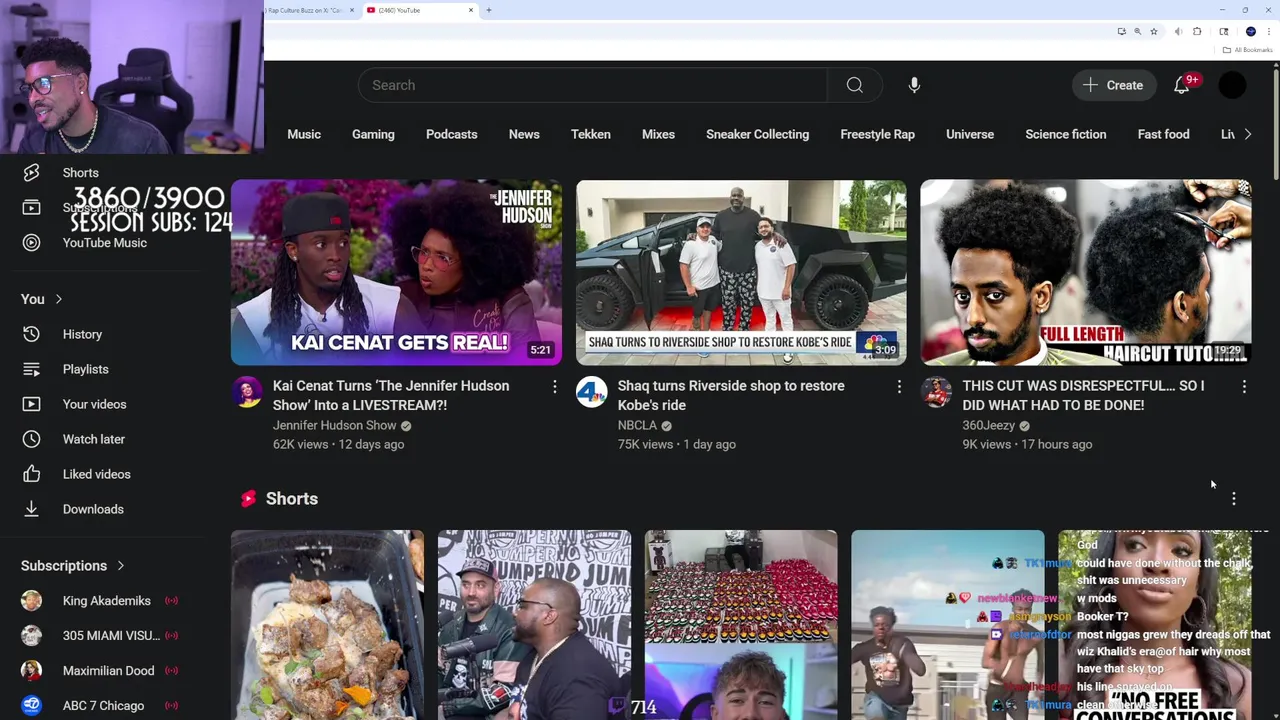Click the browser zoom magnifier icon
This screenshot has height=720, width=1280.
(1137, 31)
